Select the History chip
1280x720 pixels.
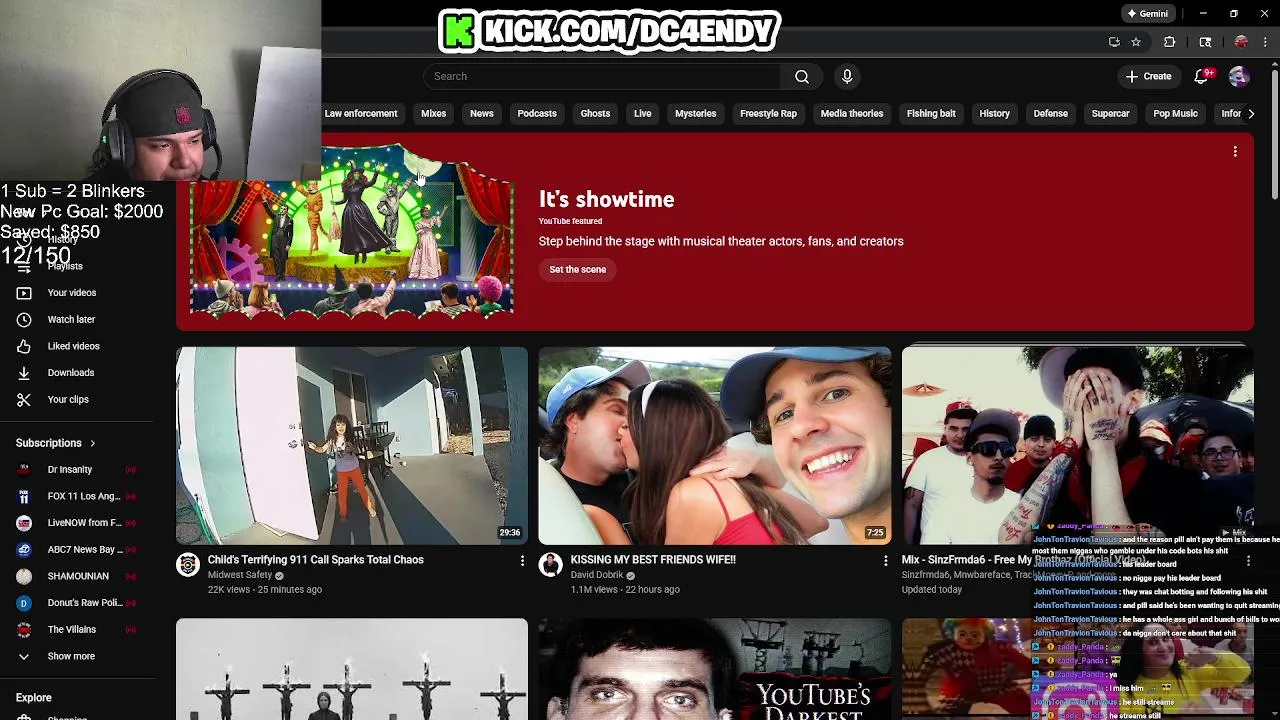pyautogui.click(x=994, y=113)
